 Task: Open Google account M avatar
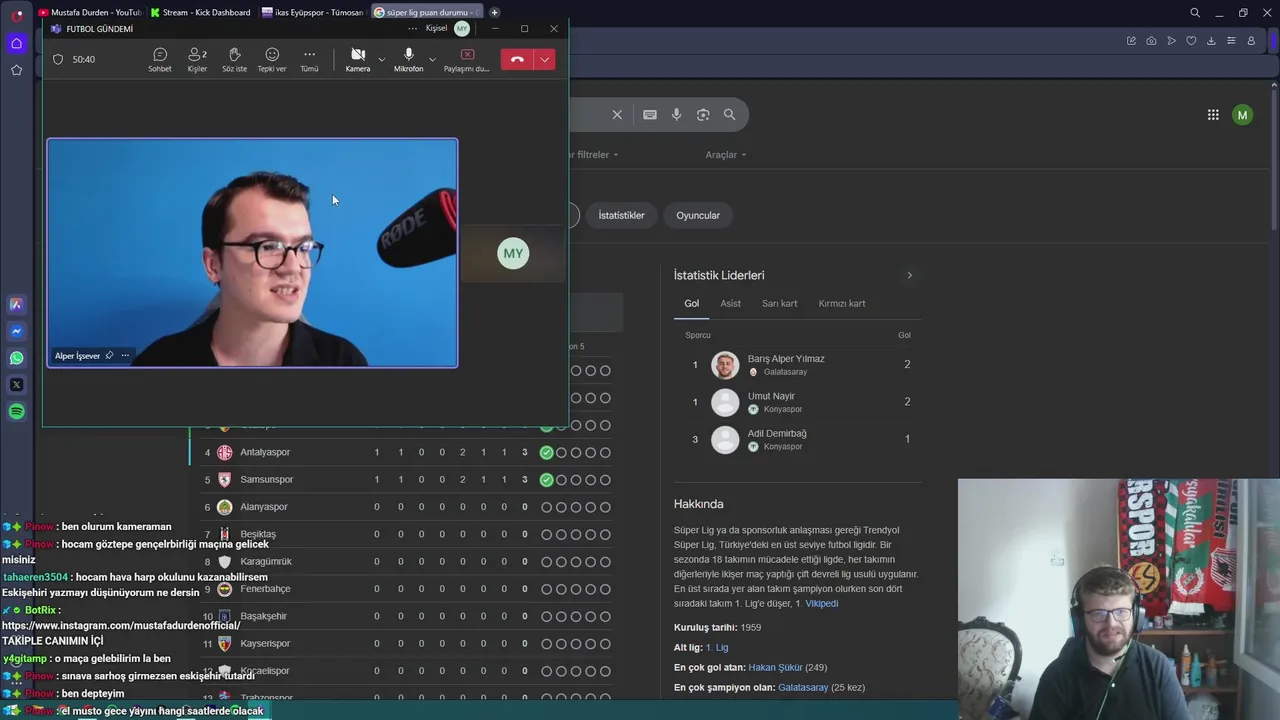[x=1242, y=115]
